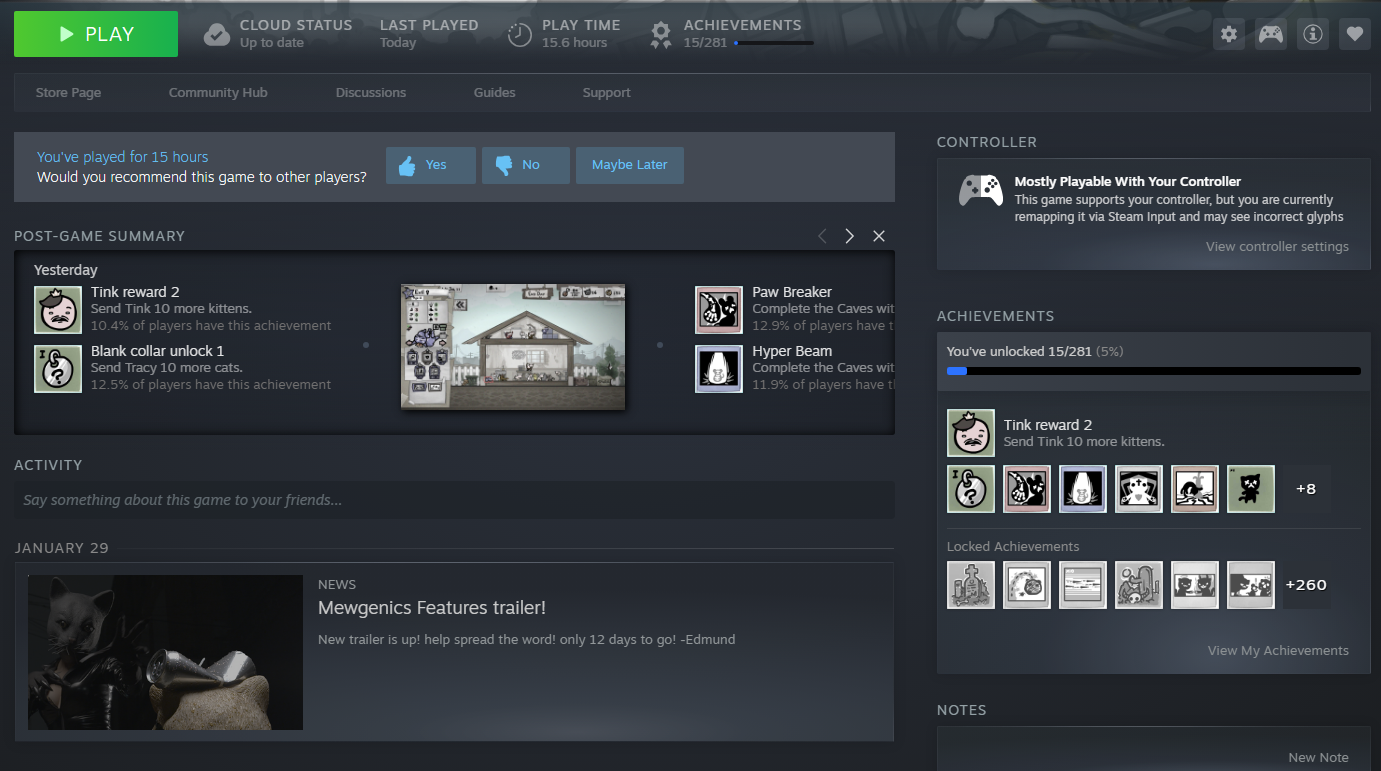Open View controller settings link

pyautogui.click(x=1277, y=247)
